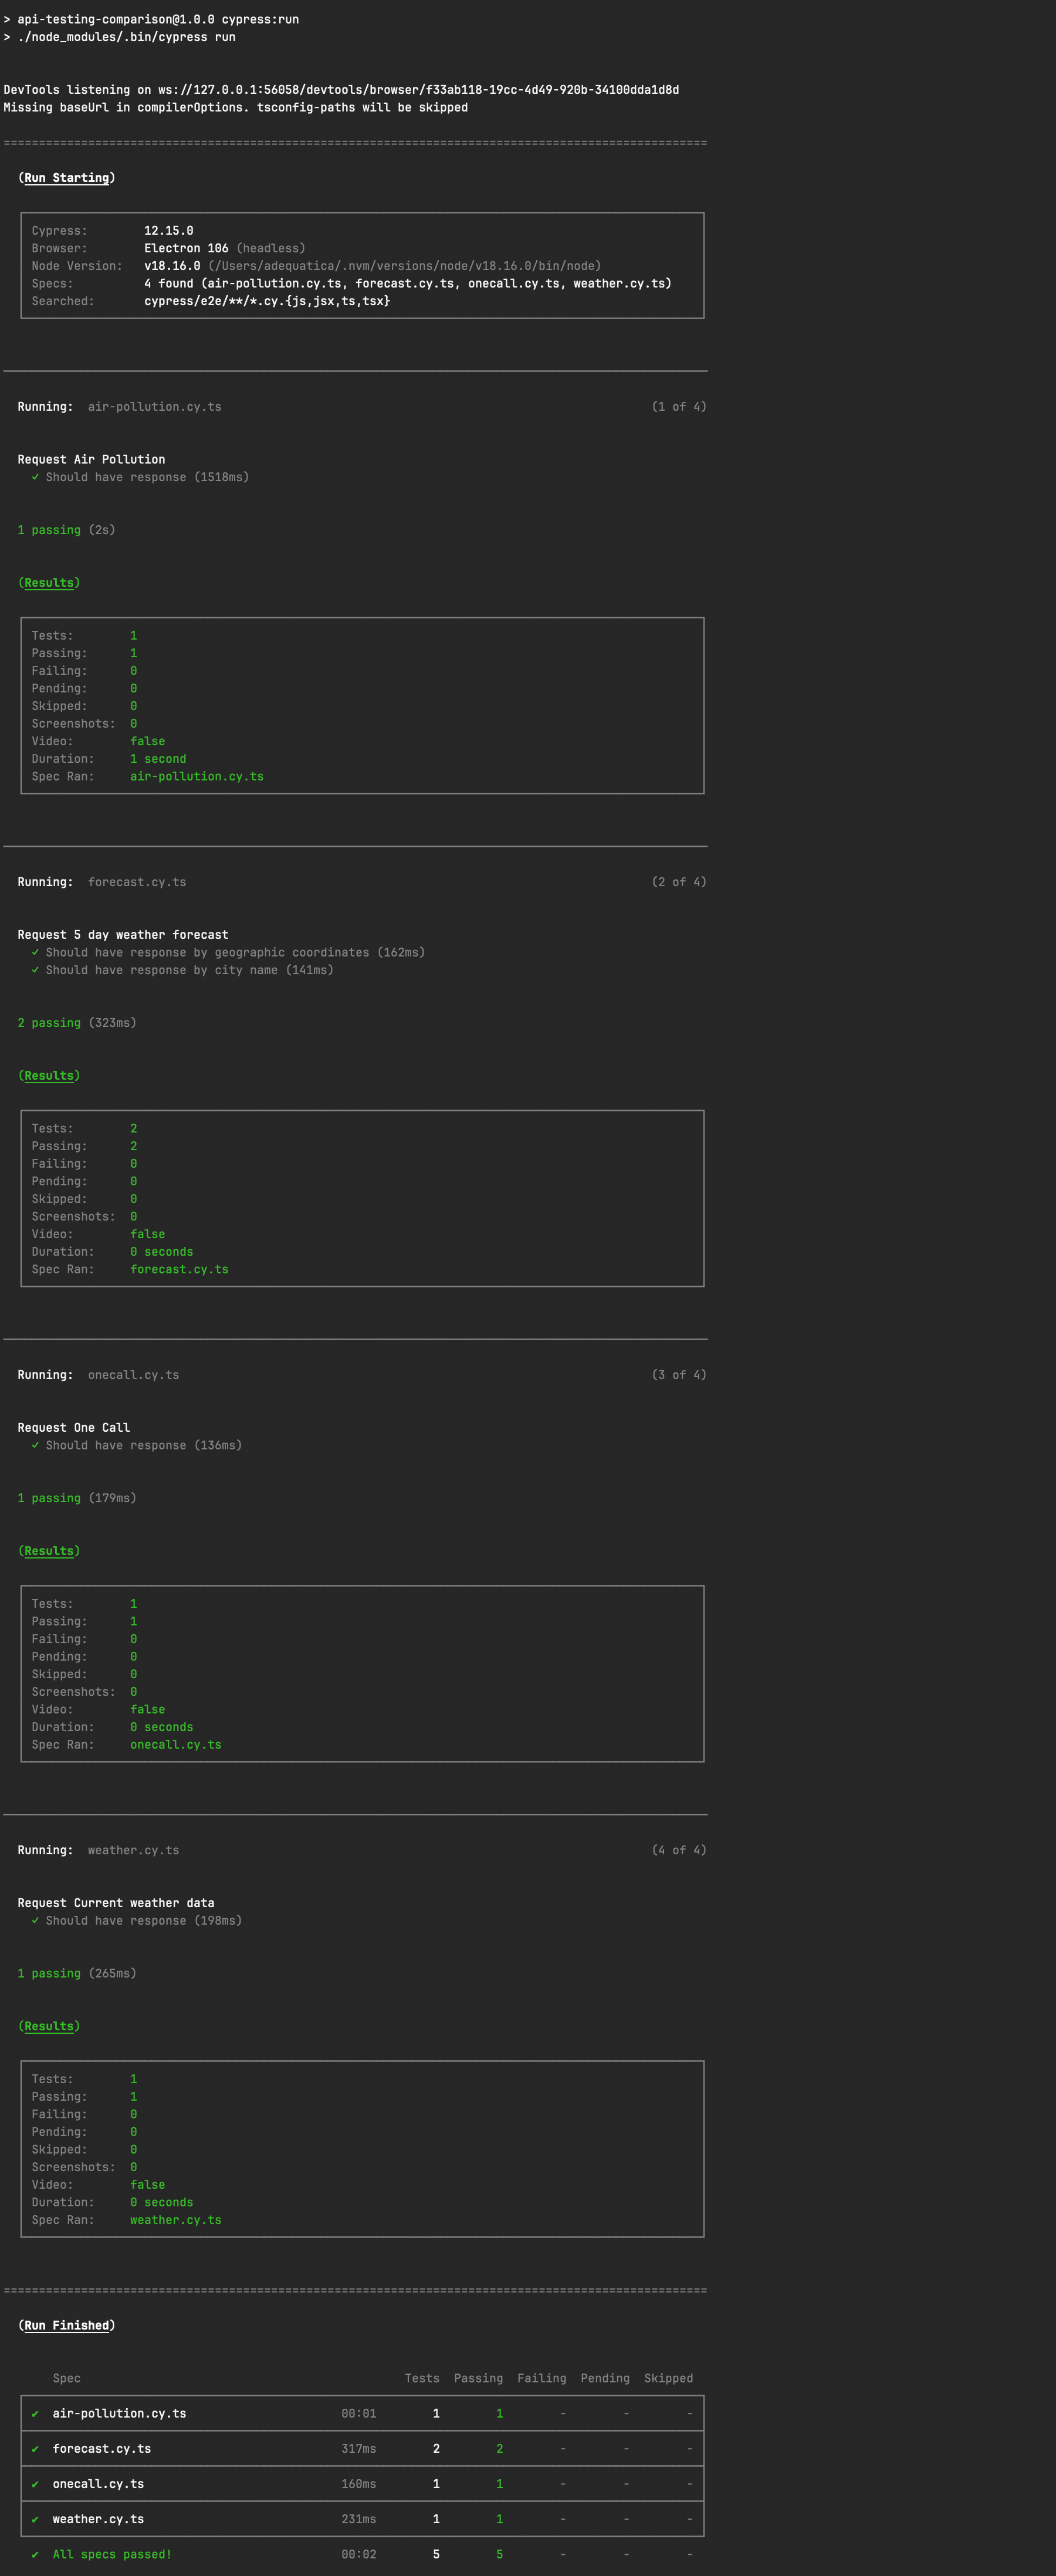
Task: Click 'air-pollution.cy.ts' in the summary table
Action: [x=119, y=2413]
